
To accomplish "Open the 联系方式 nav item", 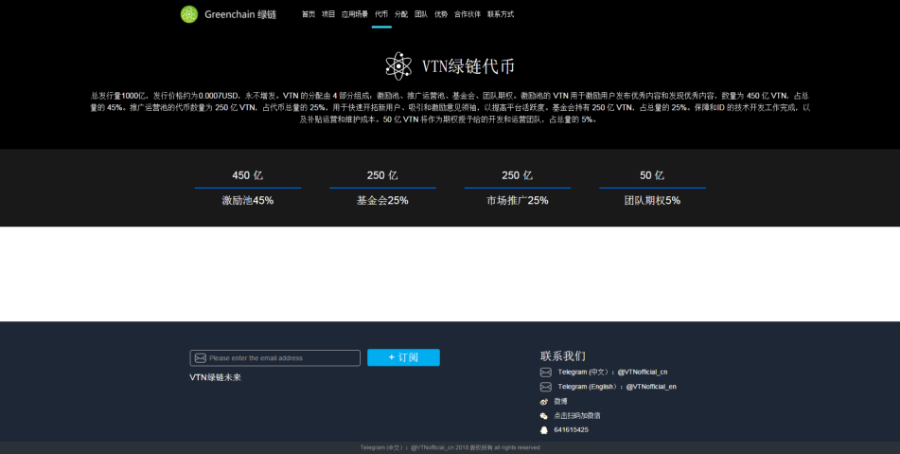I will [x=501, y=14].
